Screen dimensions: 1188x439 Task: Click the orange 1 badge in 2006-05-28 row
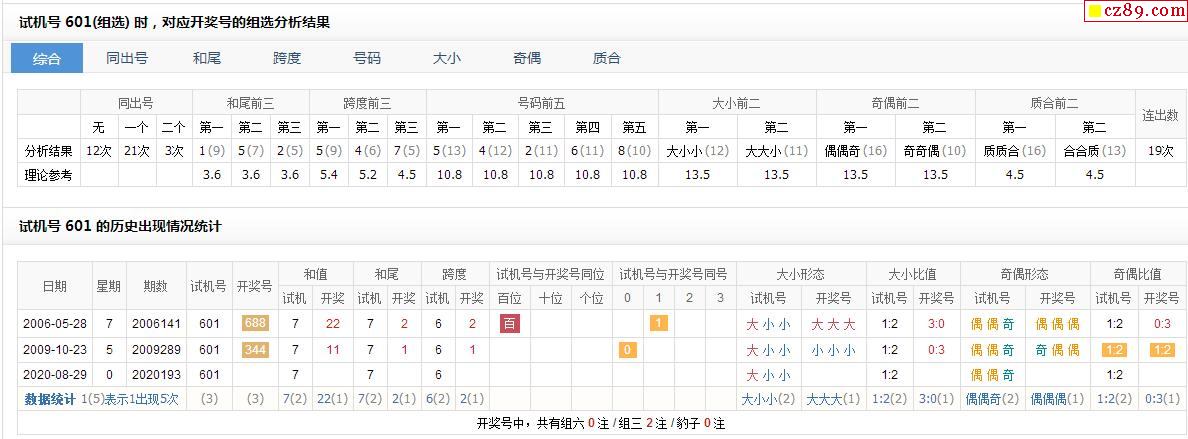click(x=659, y=324)
